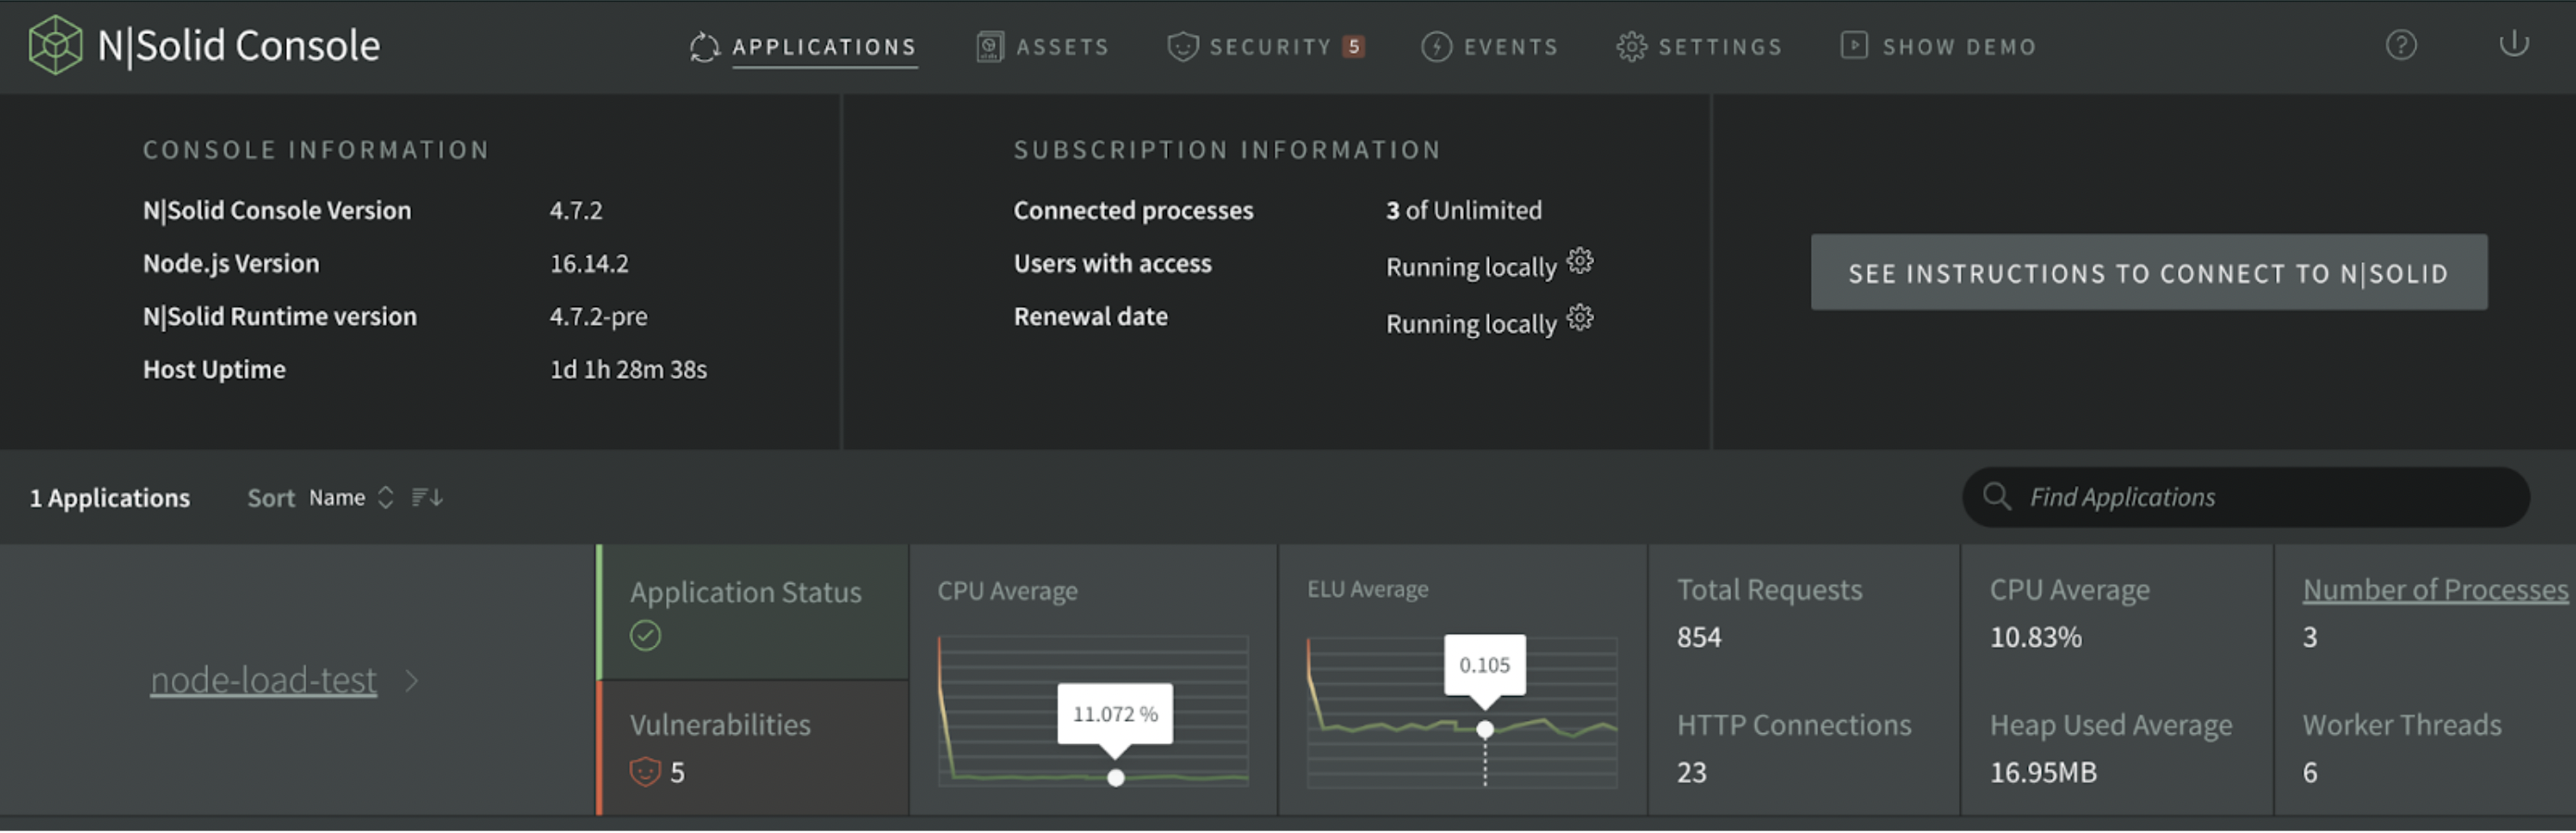
Task: Click the Security nav shield icon
Action: pos(1183,46)
